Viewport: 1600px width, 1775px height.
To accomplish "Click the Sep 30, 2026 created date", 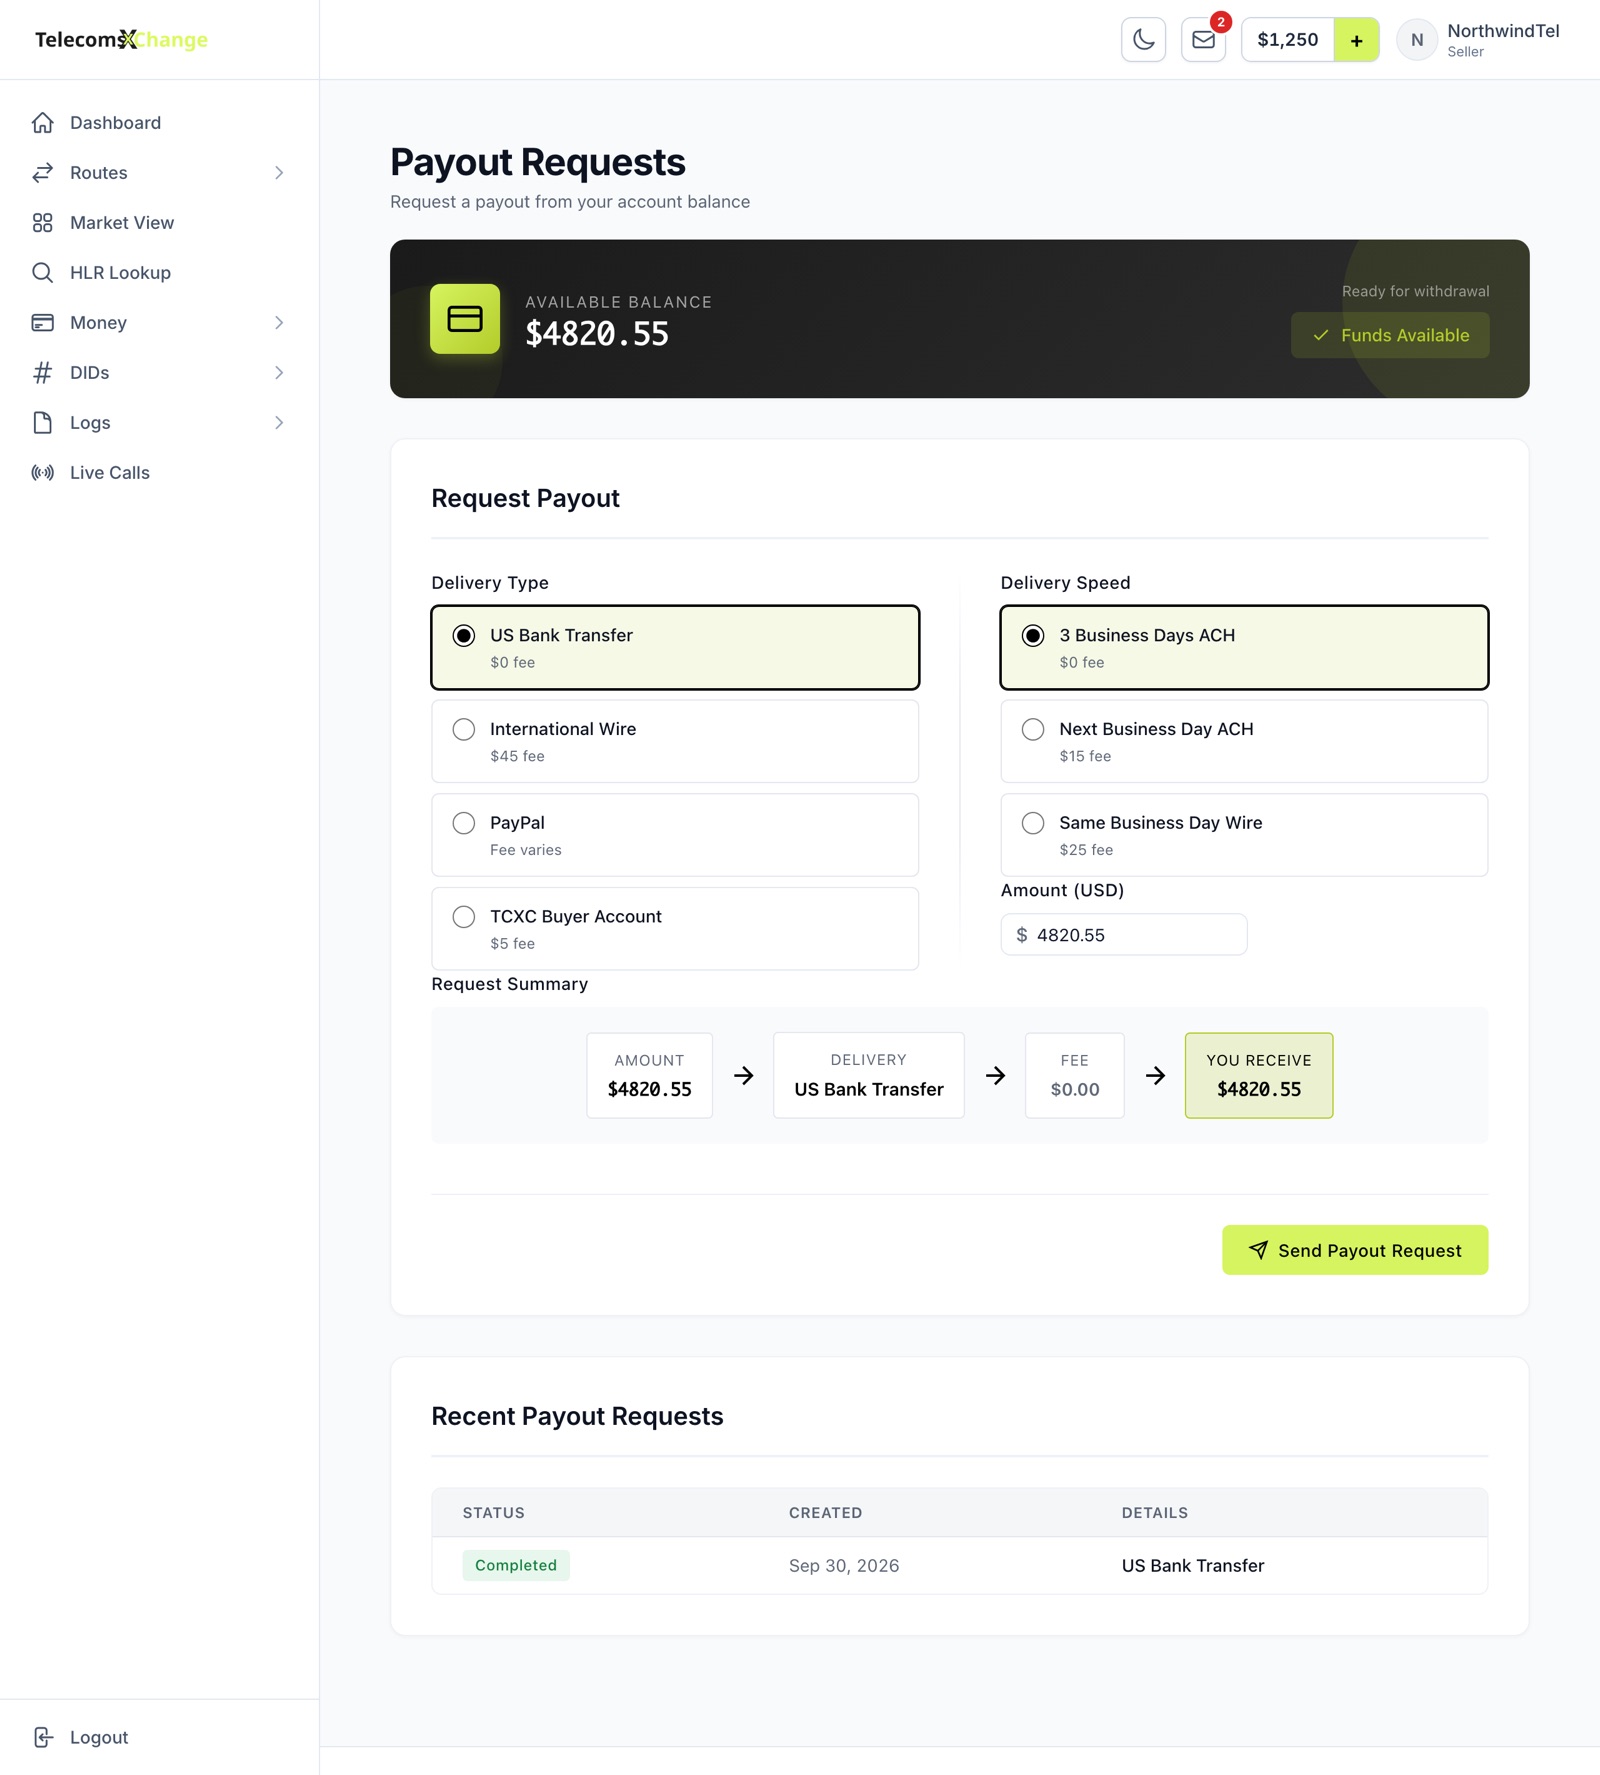I will point(844,1566).
